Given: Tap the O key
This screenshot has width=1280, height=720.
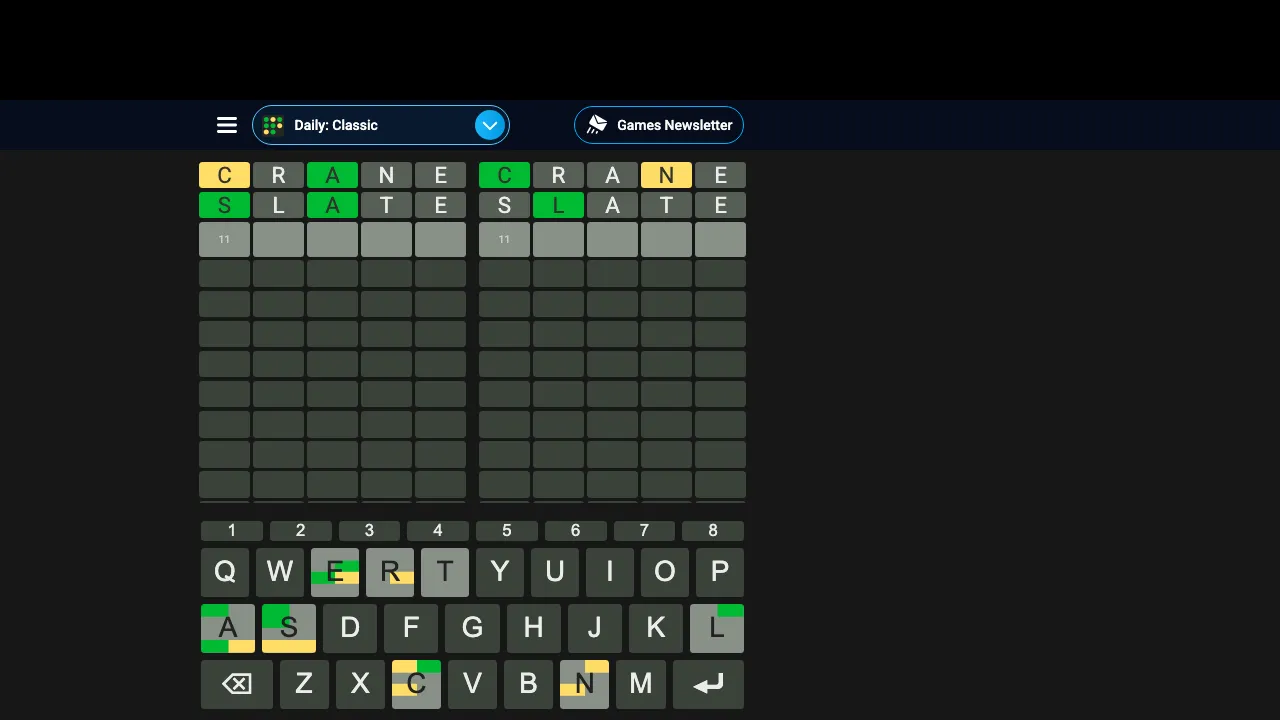Looking at the screenshot, I should click(x=665, y=572).
